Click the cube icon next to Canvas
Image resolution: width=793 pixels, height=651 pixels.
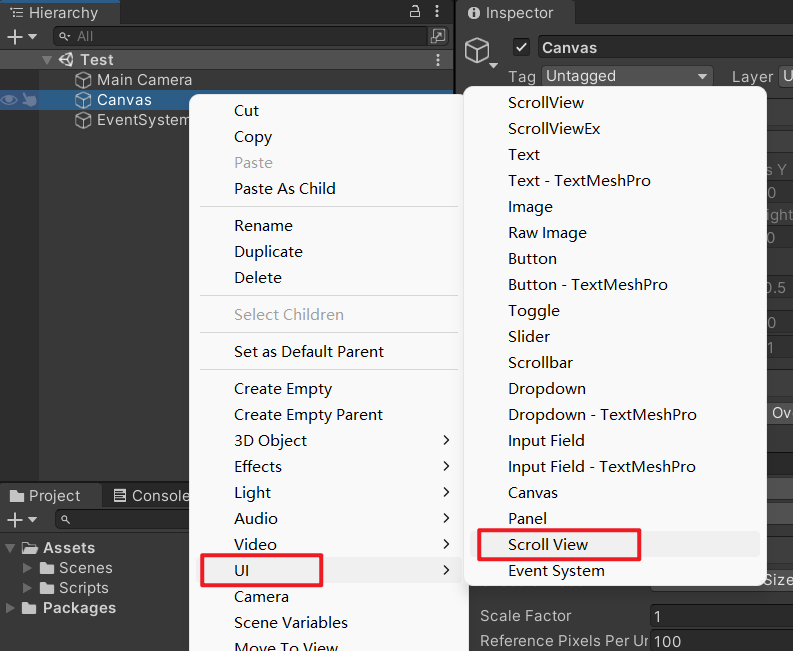(83, 100)
